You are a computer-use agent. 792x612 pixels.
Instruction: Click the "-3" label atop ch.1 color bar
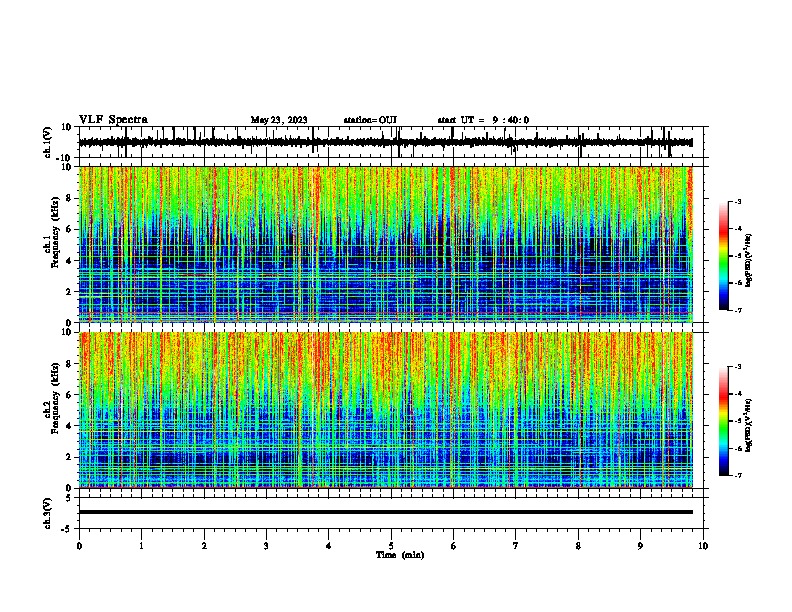click(737, 202)
